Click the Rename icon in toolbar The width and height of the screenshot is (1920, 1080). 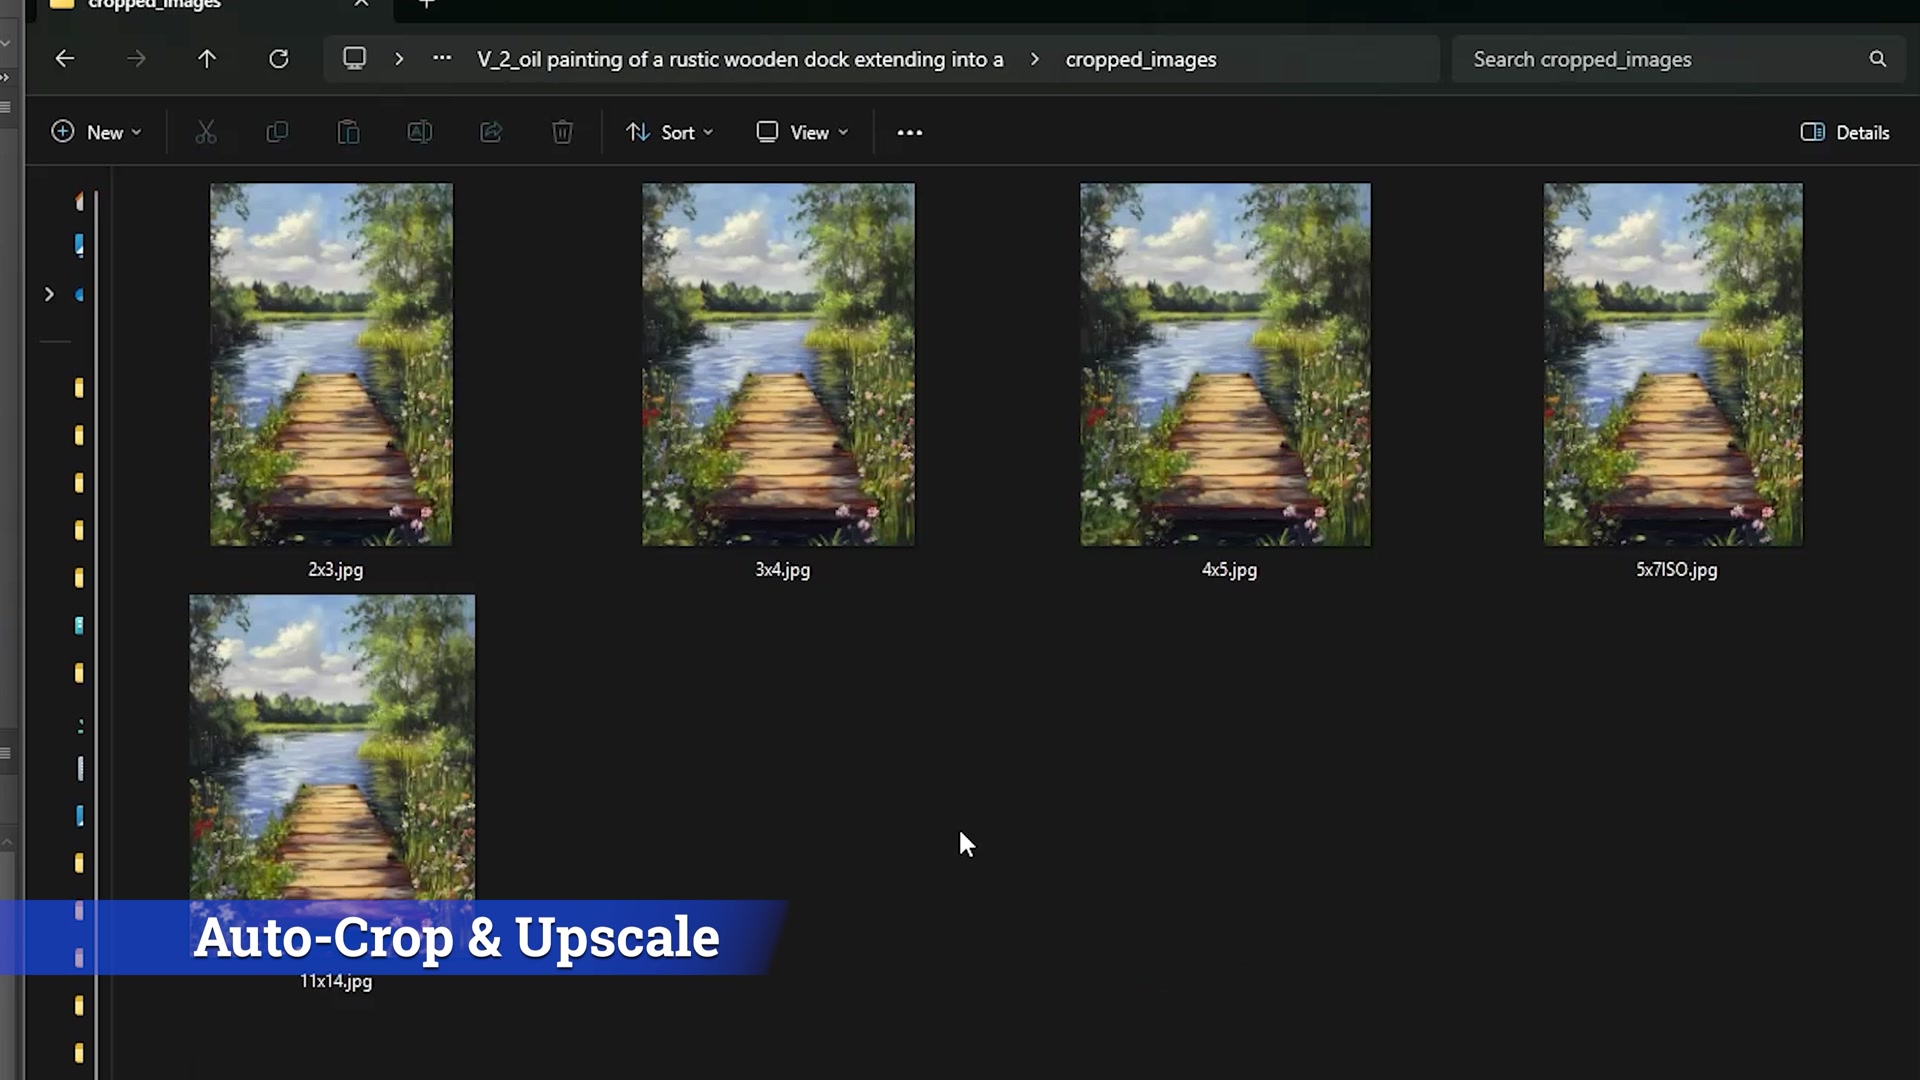420,132
